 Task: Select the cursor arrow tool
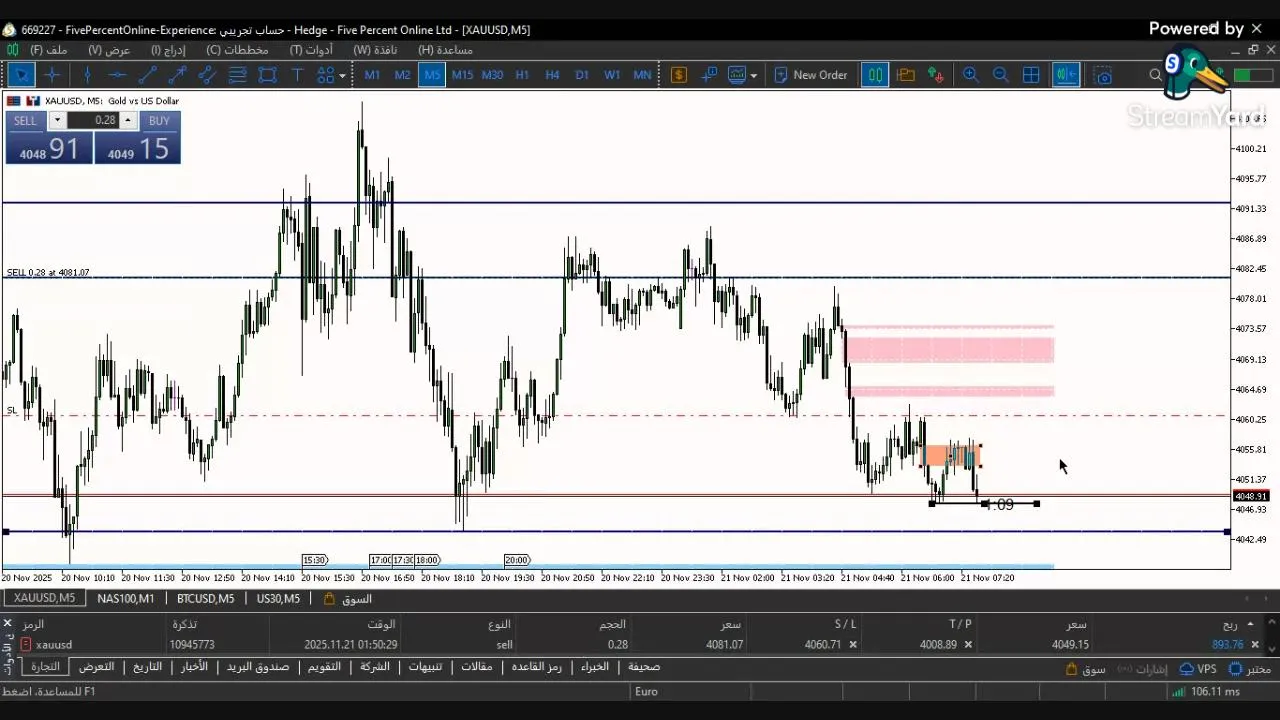[x=21, y=75]
